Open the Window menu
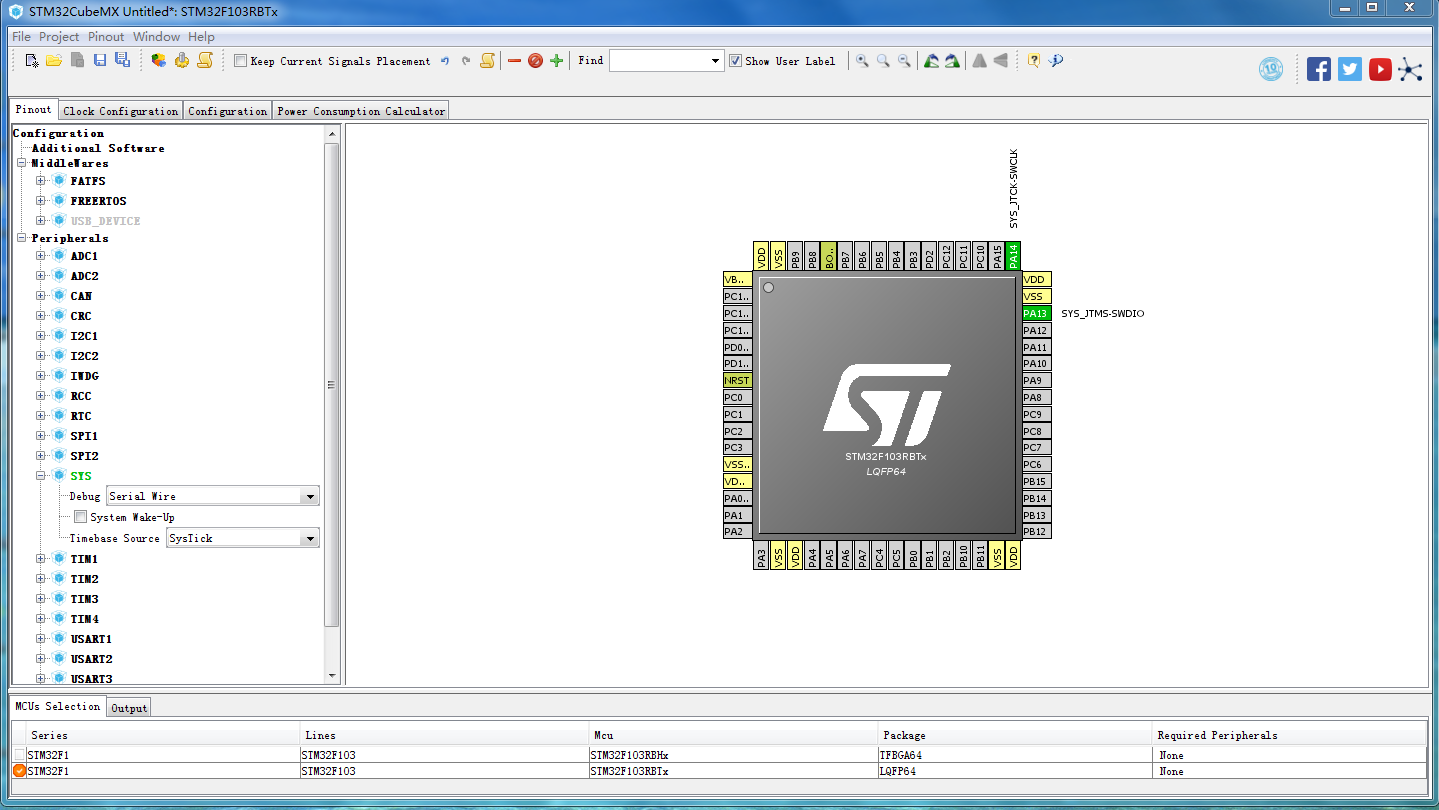The height and width of the screenshot is (810, 1439). click(157, 37)
